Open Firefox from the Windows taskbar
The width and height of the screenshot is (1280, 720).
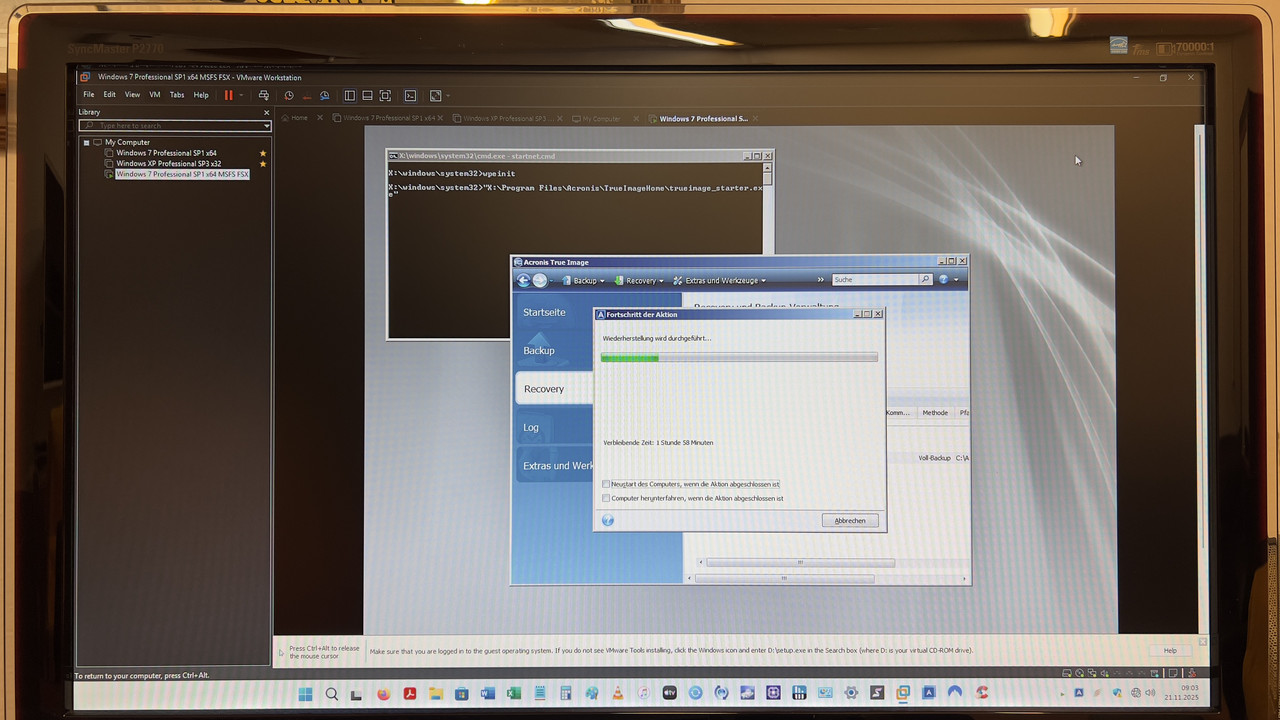[x=383, y=692]
